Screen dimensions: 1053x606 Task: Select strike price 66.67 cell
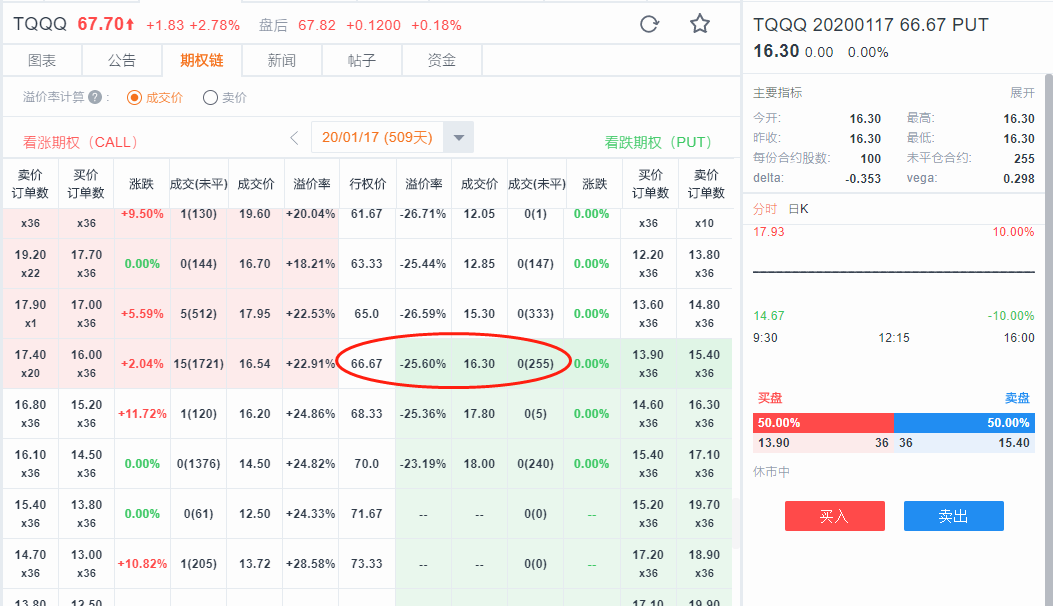(367, 363)
